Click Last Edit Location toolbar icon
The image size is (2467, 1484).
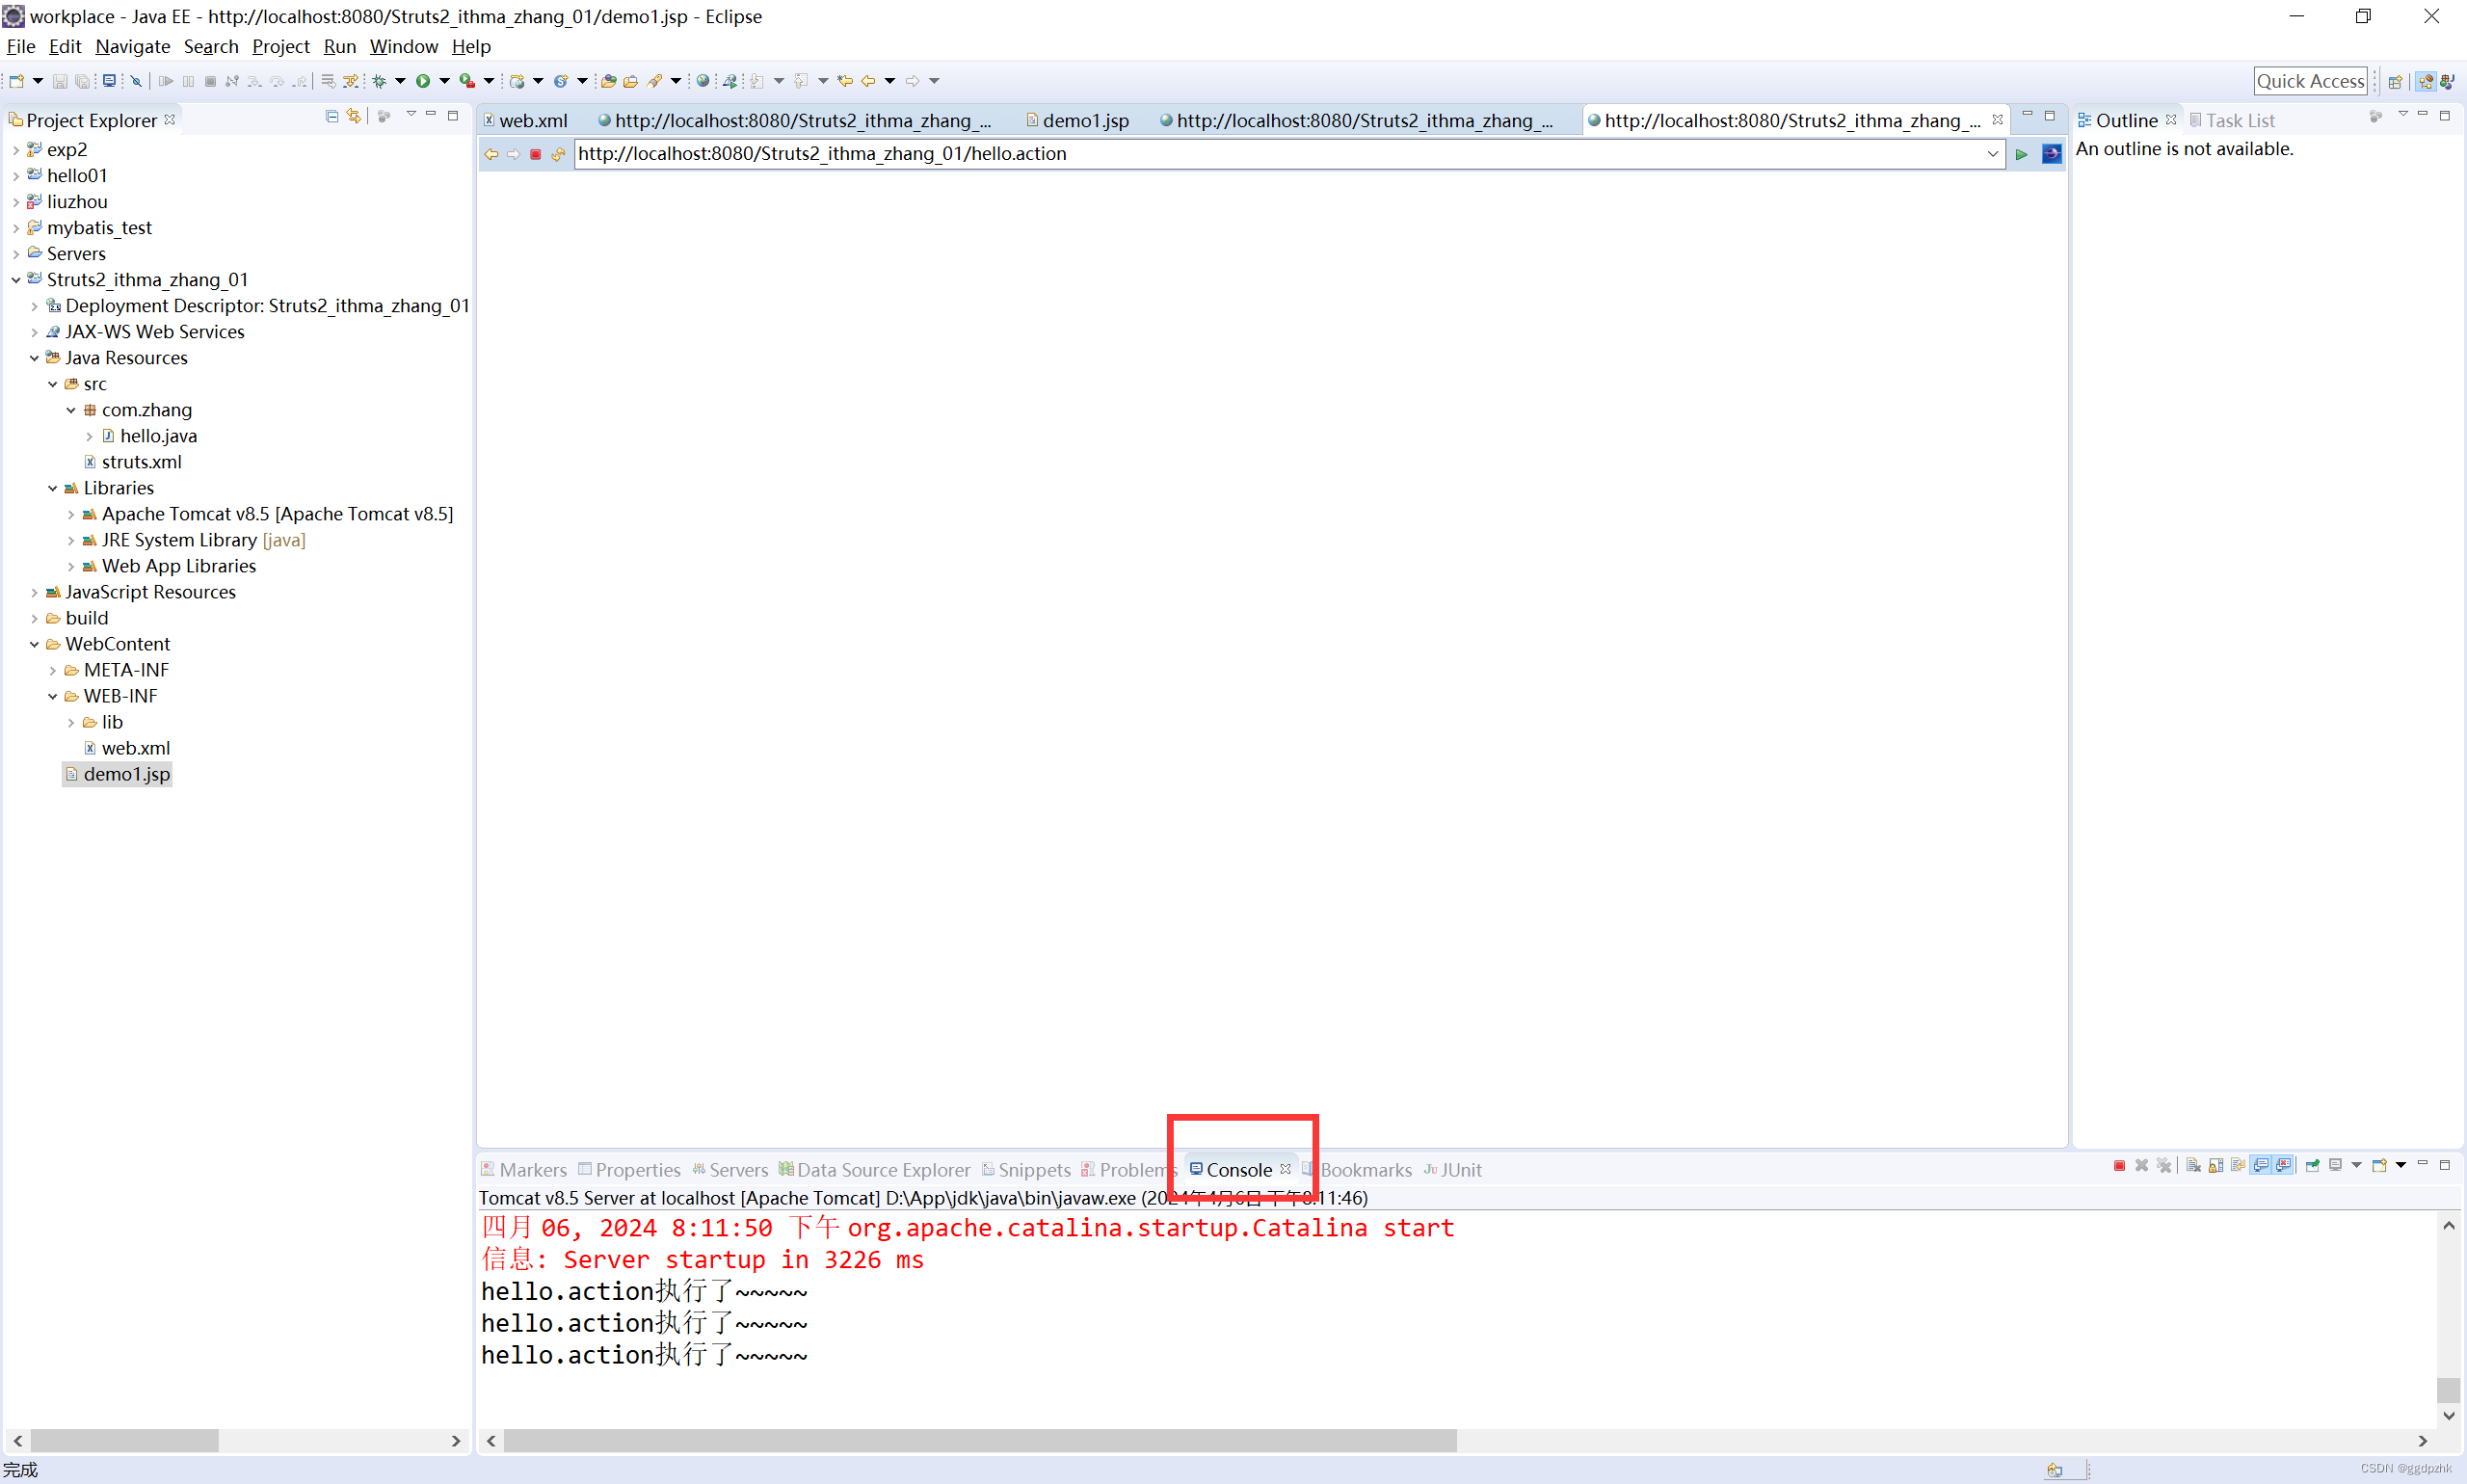click(x=844, y=81)
